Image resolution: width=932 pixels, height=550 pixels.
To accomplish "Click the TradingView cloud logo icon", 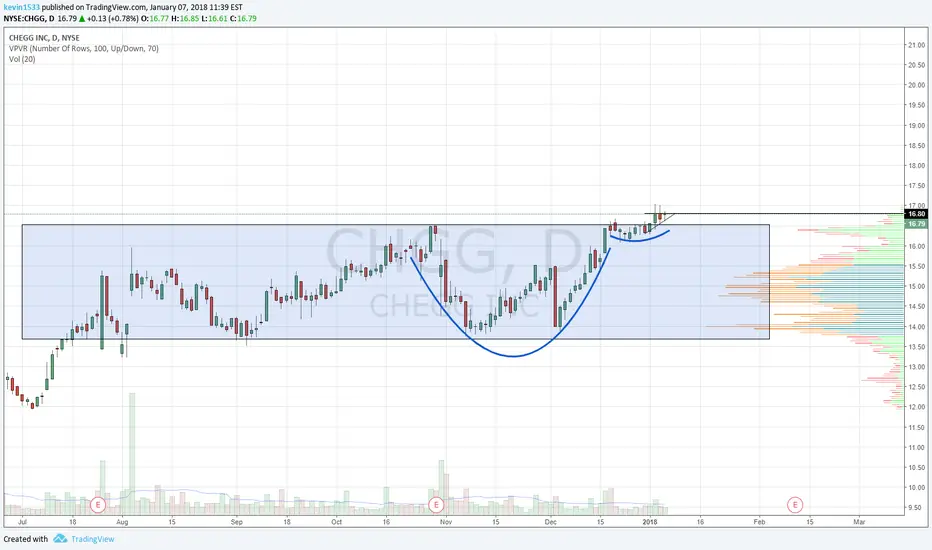I will click(60, 539).
